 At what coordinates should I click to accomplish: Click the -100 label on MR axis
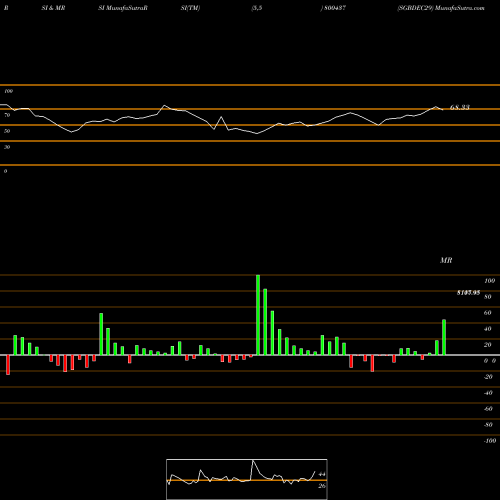tap(490, 441)
